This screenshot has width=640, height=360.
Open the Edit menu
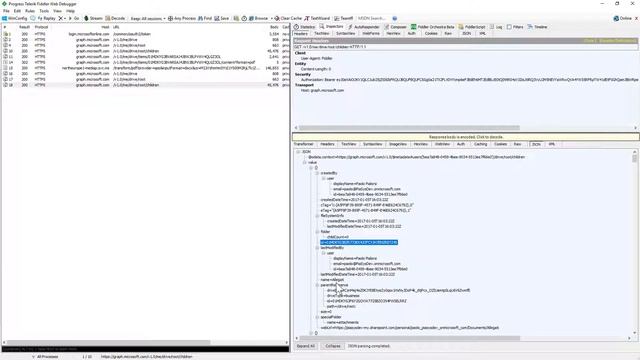(17, 11)
